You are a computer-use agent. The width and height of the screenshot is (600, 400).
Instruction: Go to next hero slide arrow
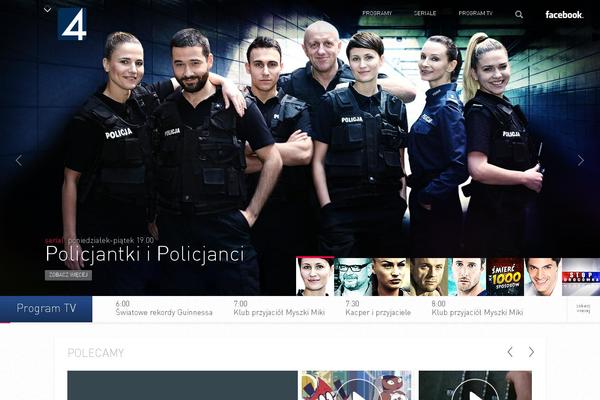pyautogui.click(x=580, y=160)
